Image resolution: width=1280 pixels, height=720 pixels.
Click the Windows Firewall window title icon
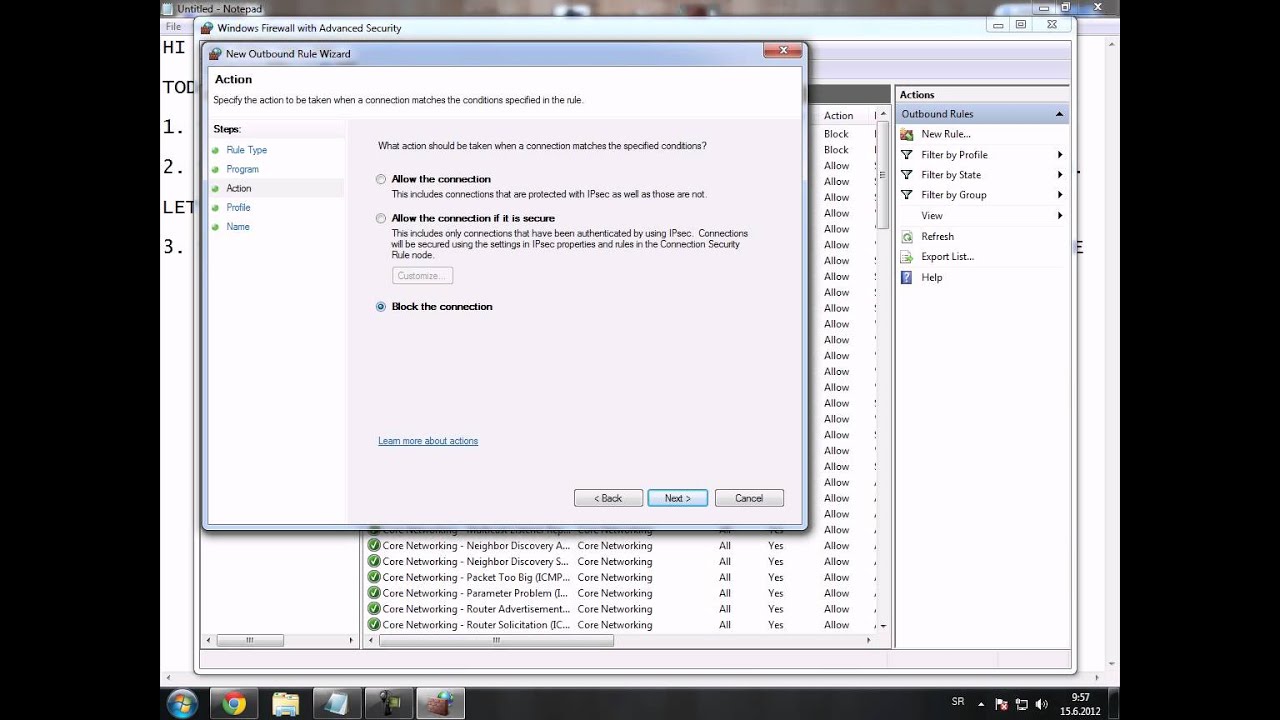point(206,28)
